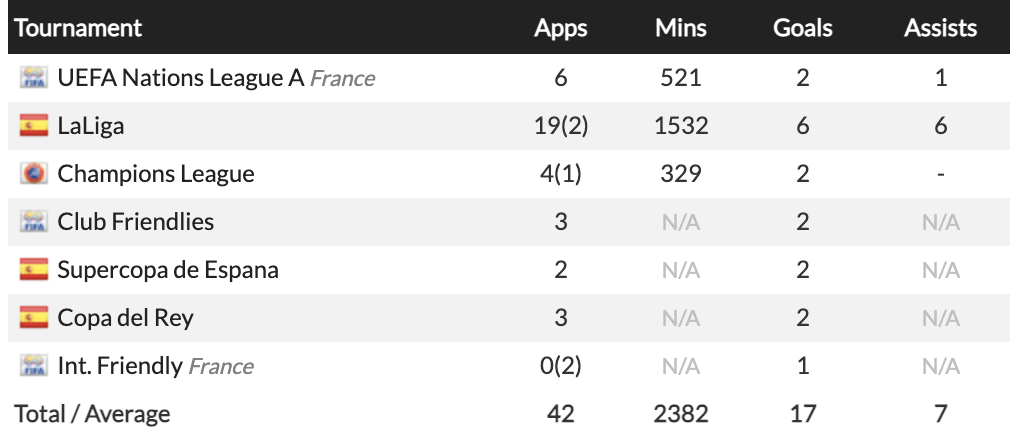Open the Champions League tournament link
Screen dimensions: 1010x444
pos(156,174)
